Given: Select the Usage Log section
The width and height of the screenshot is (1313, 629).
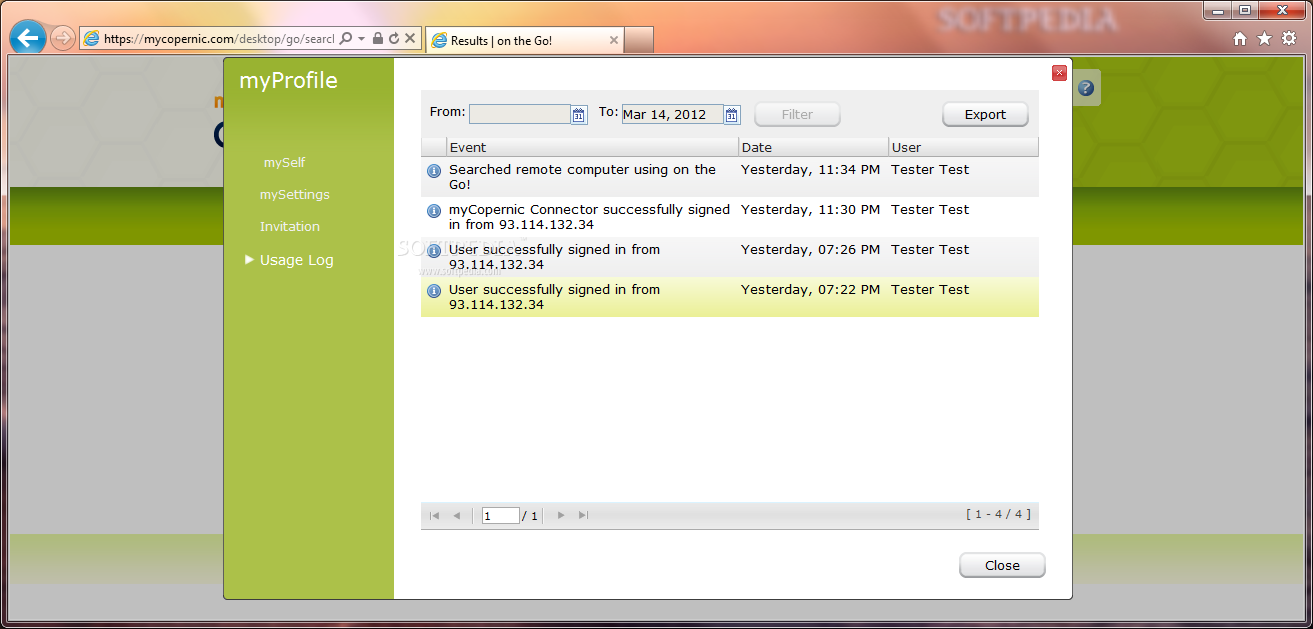Looking at the screenshot, I should click(296, 260).
